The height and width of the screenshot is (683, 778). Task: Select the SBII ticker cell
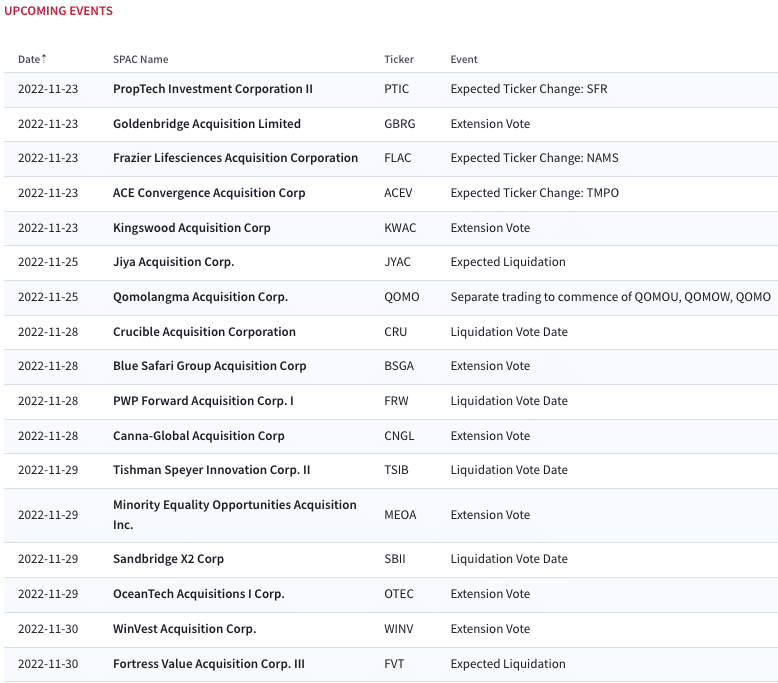click(394, 559)
